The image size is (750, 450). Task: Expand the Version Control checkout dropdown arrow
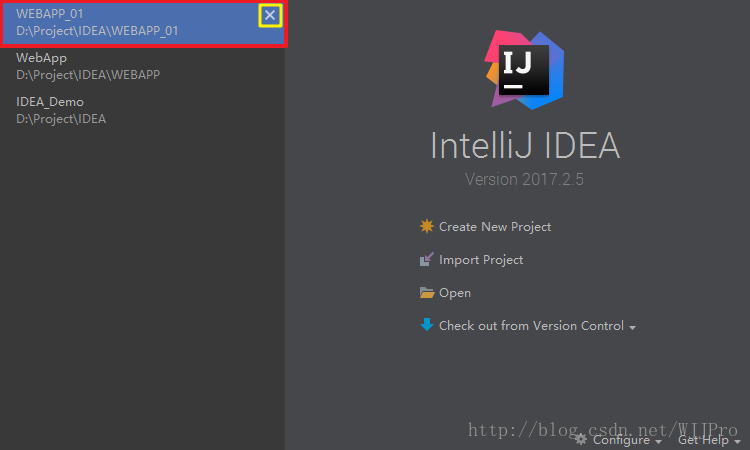(x=633, y=328)
